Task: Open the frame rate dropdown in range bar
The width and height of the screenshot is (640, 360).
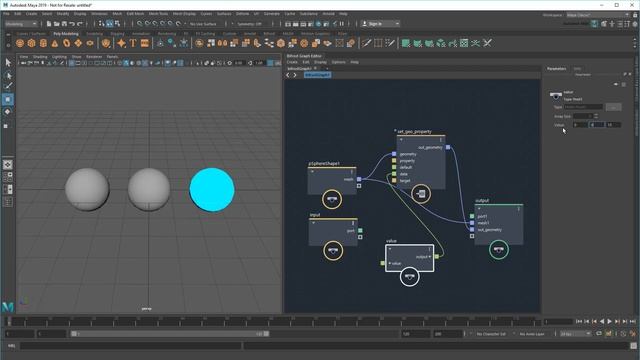Action: pyautogui.click(x=576, y=334)
